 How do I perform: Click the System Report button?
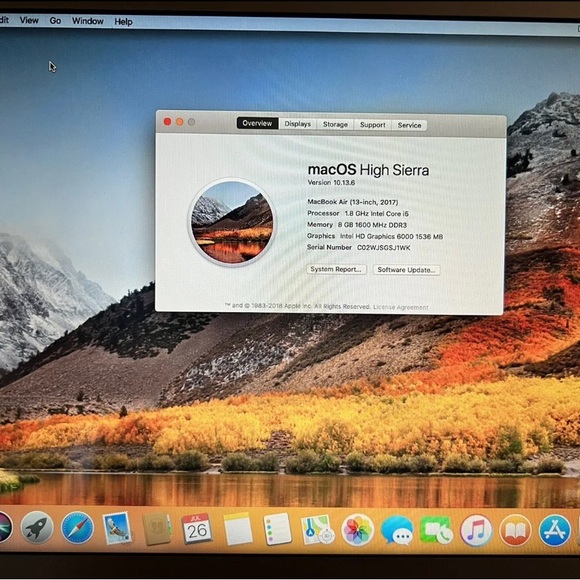click(x=336, y=269)
